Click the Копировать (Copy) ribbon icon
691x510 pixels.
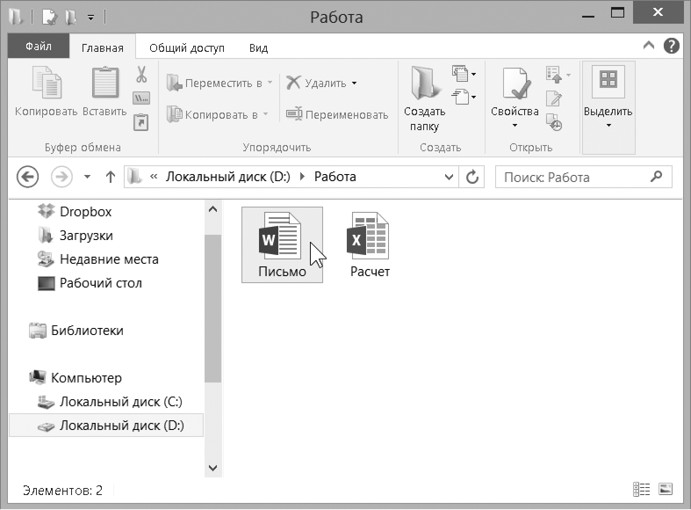click(x=46, y=84)
